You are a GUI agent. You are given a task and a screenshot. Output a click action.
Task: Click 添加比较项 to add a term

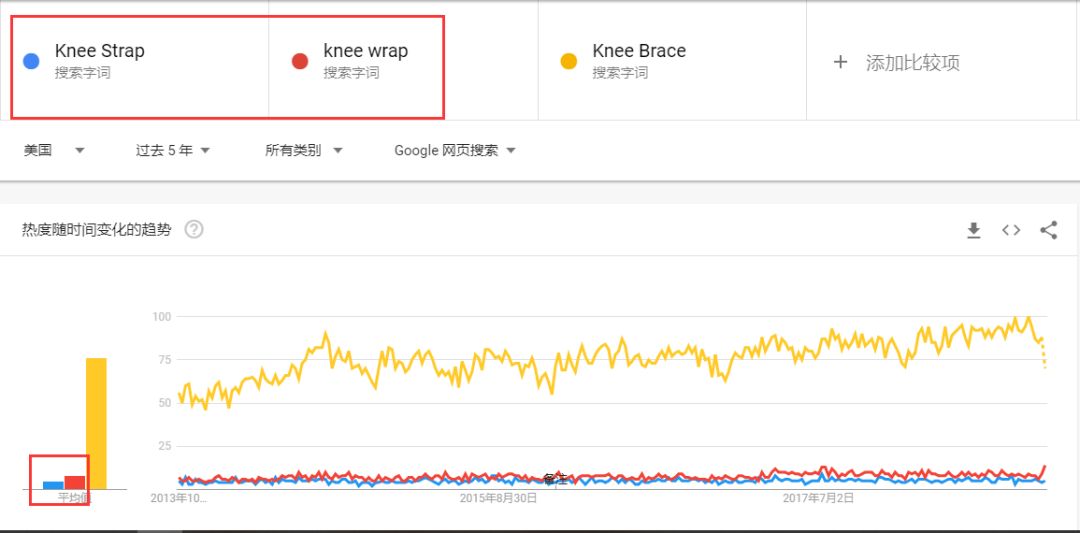click(x=913, y=63)
